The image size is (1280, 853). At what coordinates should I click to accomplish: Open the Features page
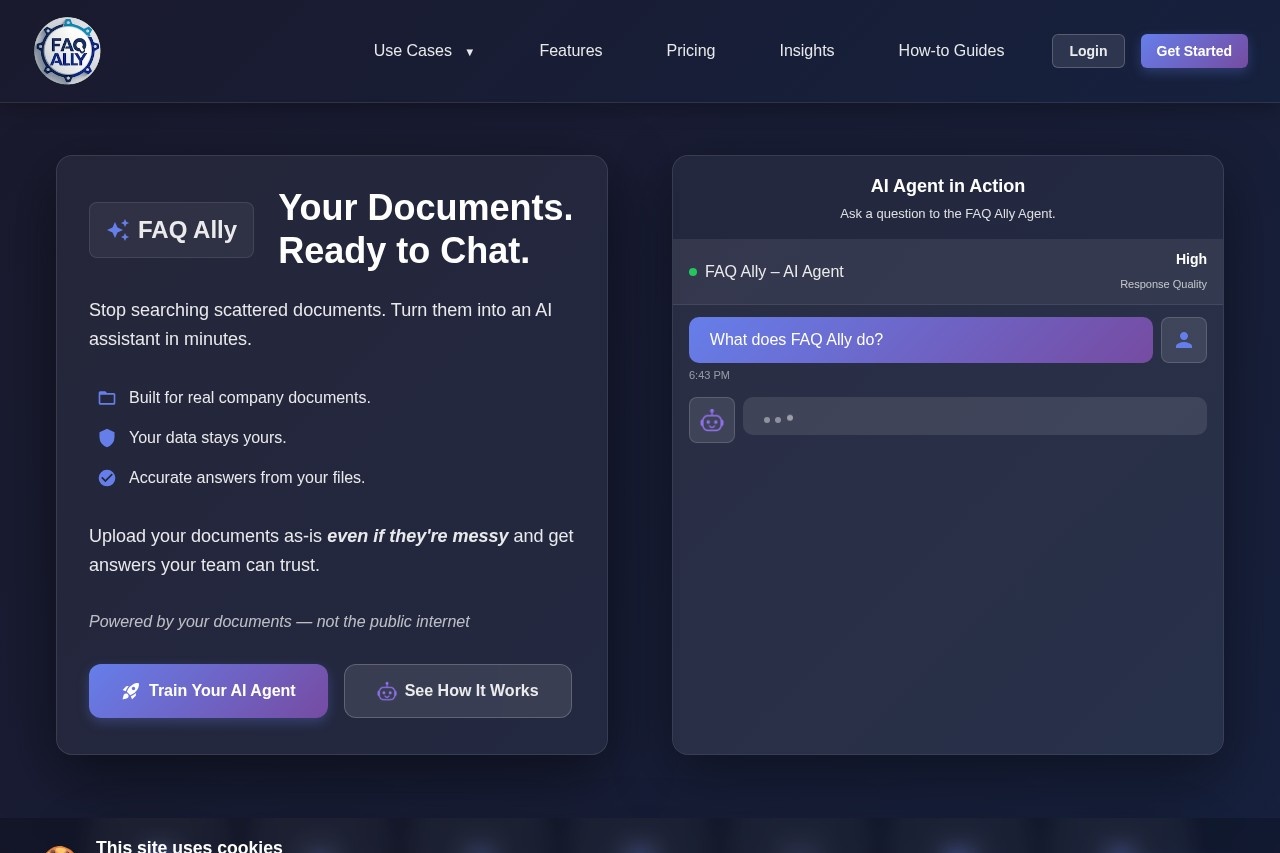pos(570,51)
